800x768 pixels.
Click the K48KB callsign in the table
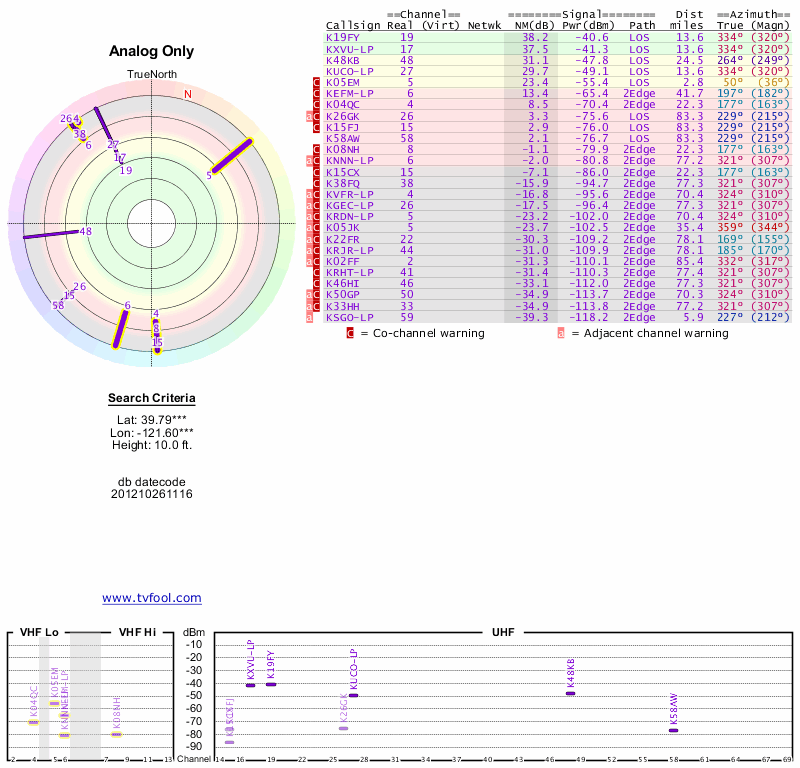[343, 60]
